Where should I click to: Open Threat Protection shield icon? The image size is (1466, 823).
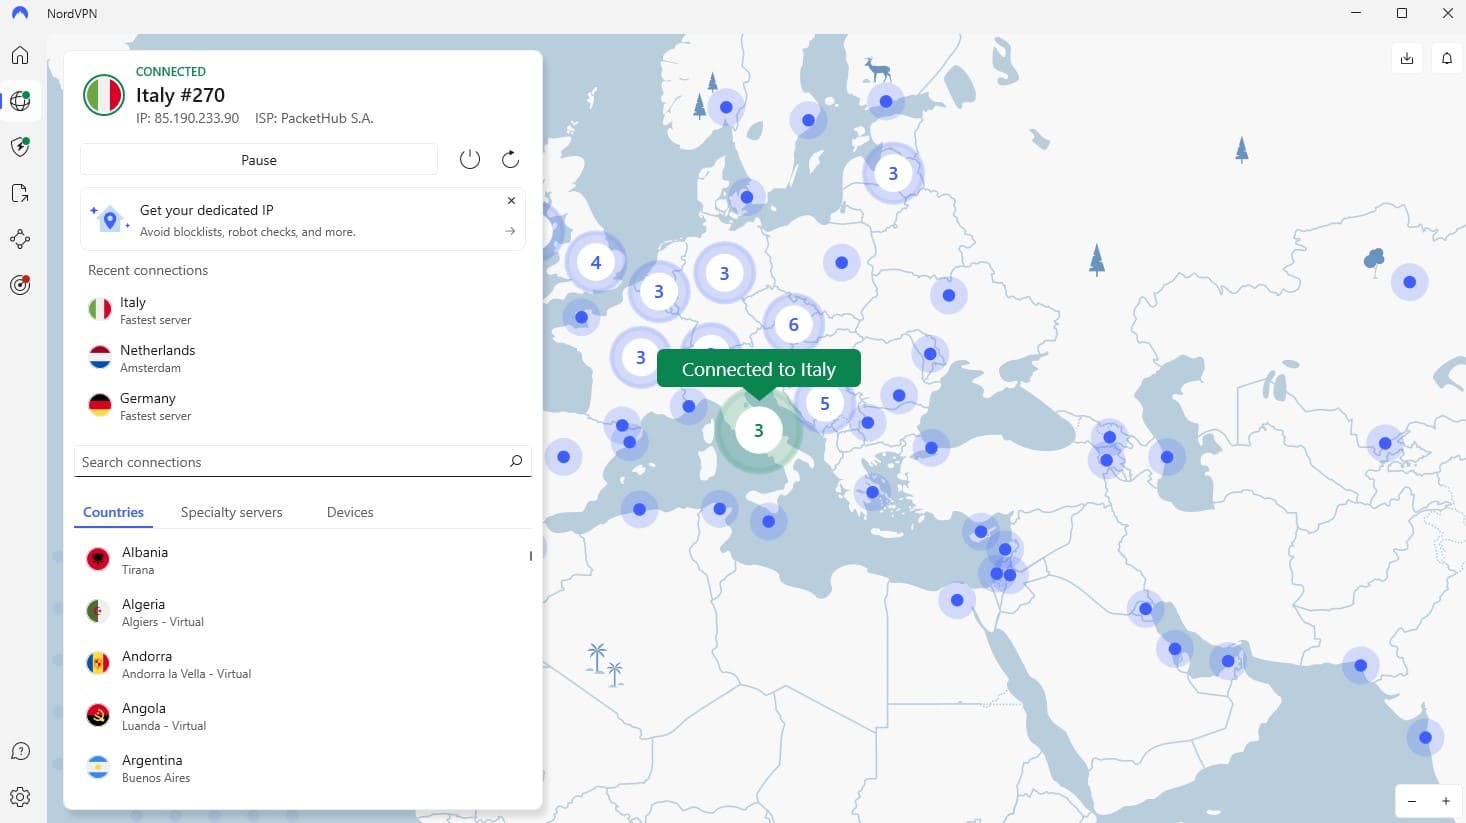20,147
